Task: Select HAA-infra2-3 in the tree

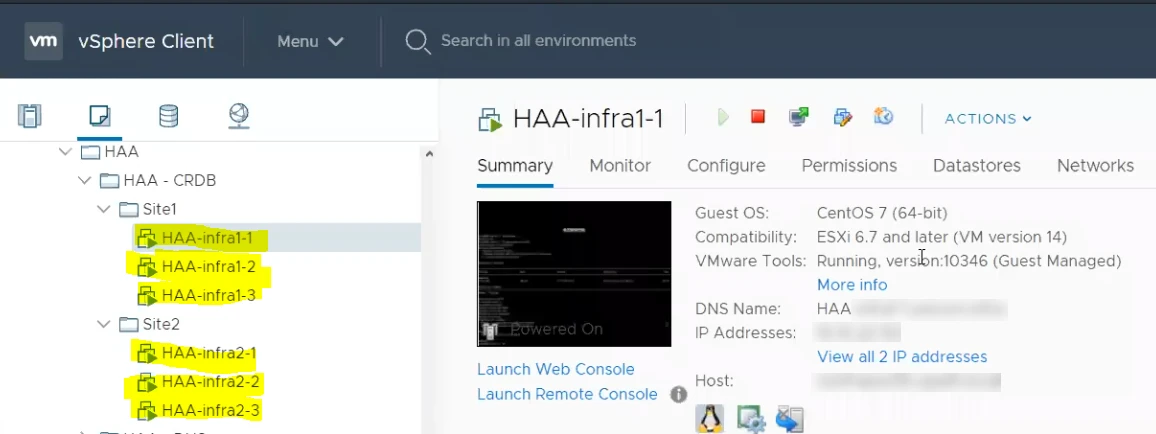Action: [x=210, y=410]
